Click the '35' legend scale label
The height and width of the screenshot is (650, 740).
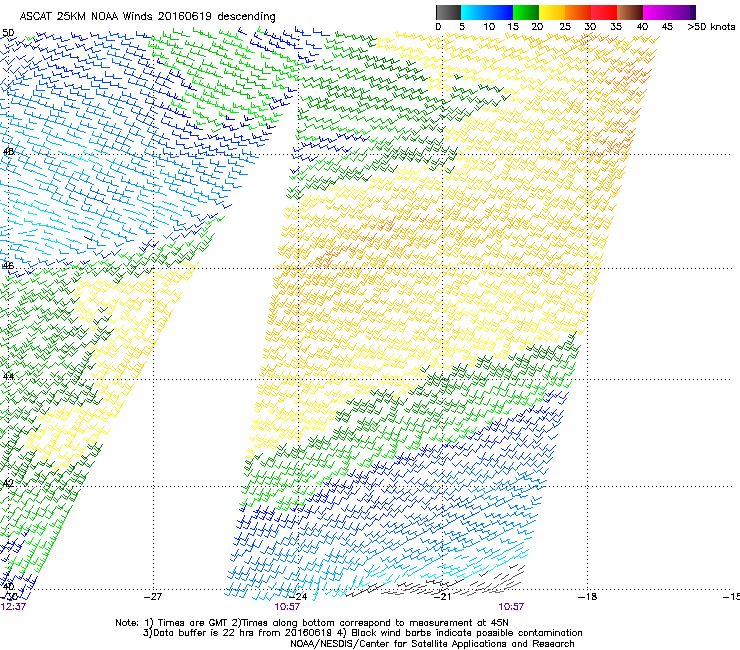pos(616,27)
